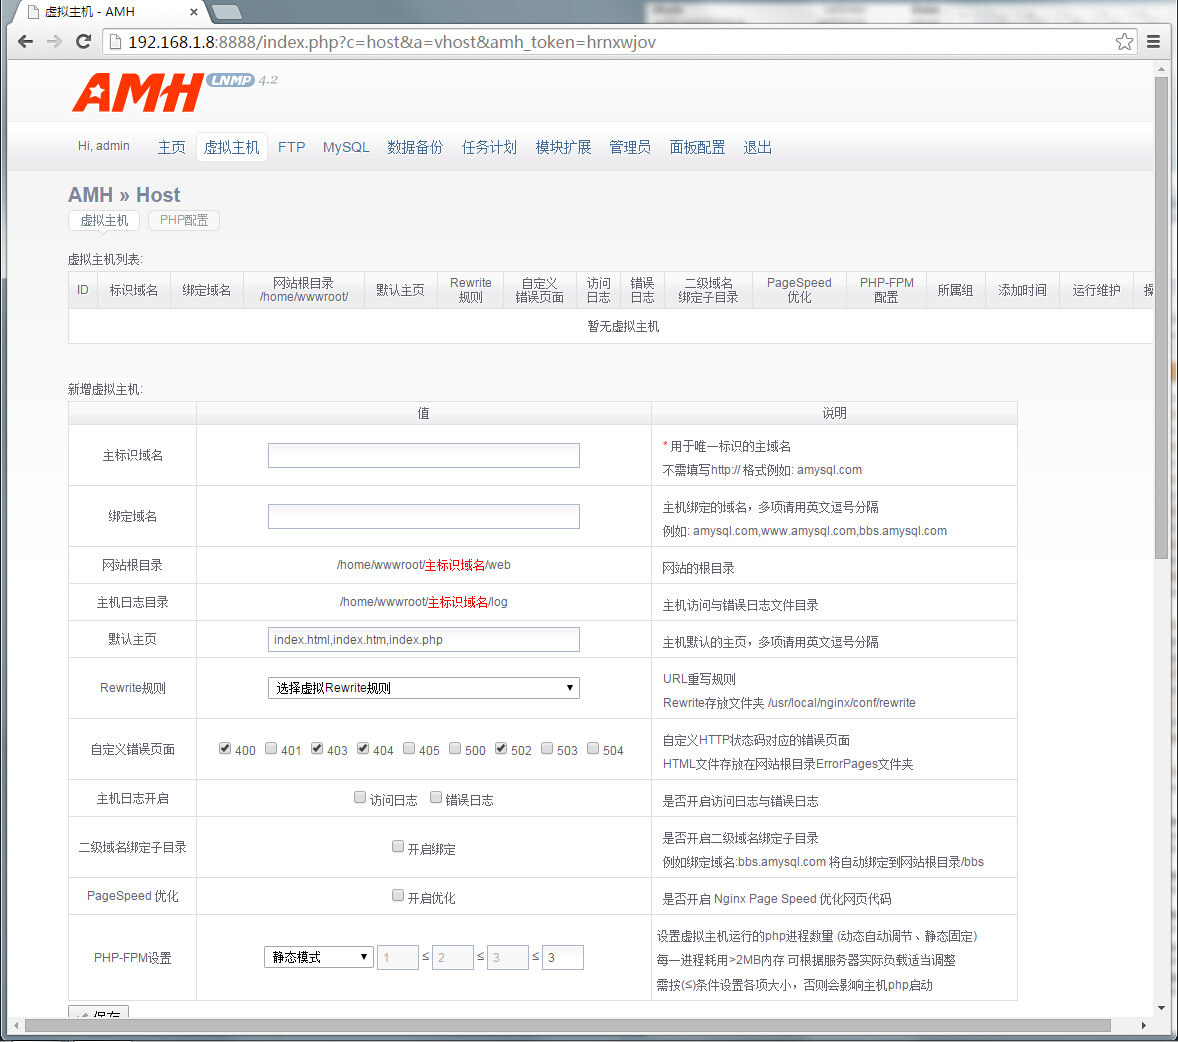Switch to the PHP配置 sub-tab
Viewport: 1178px width, 1042px height.
tap(184, 220)
